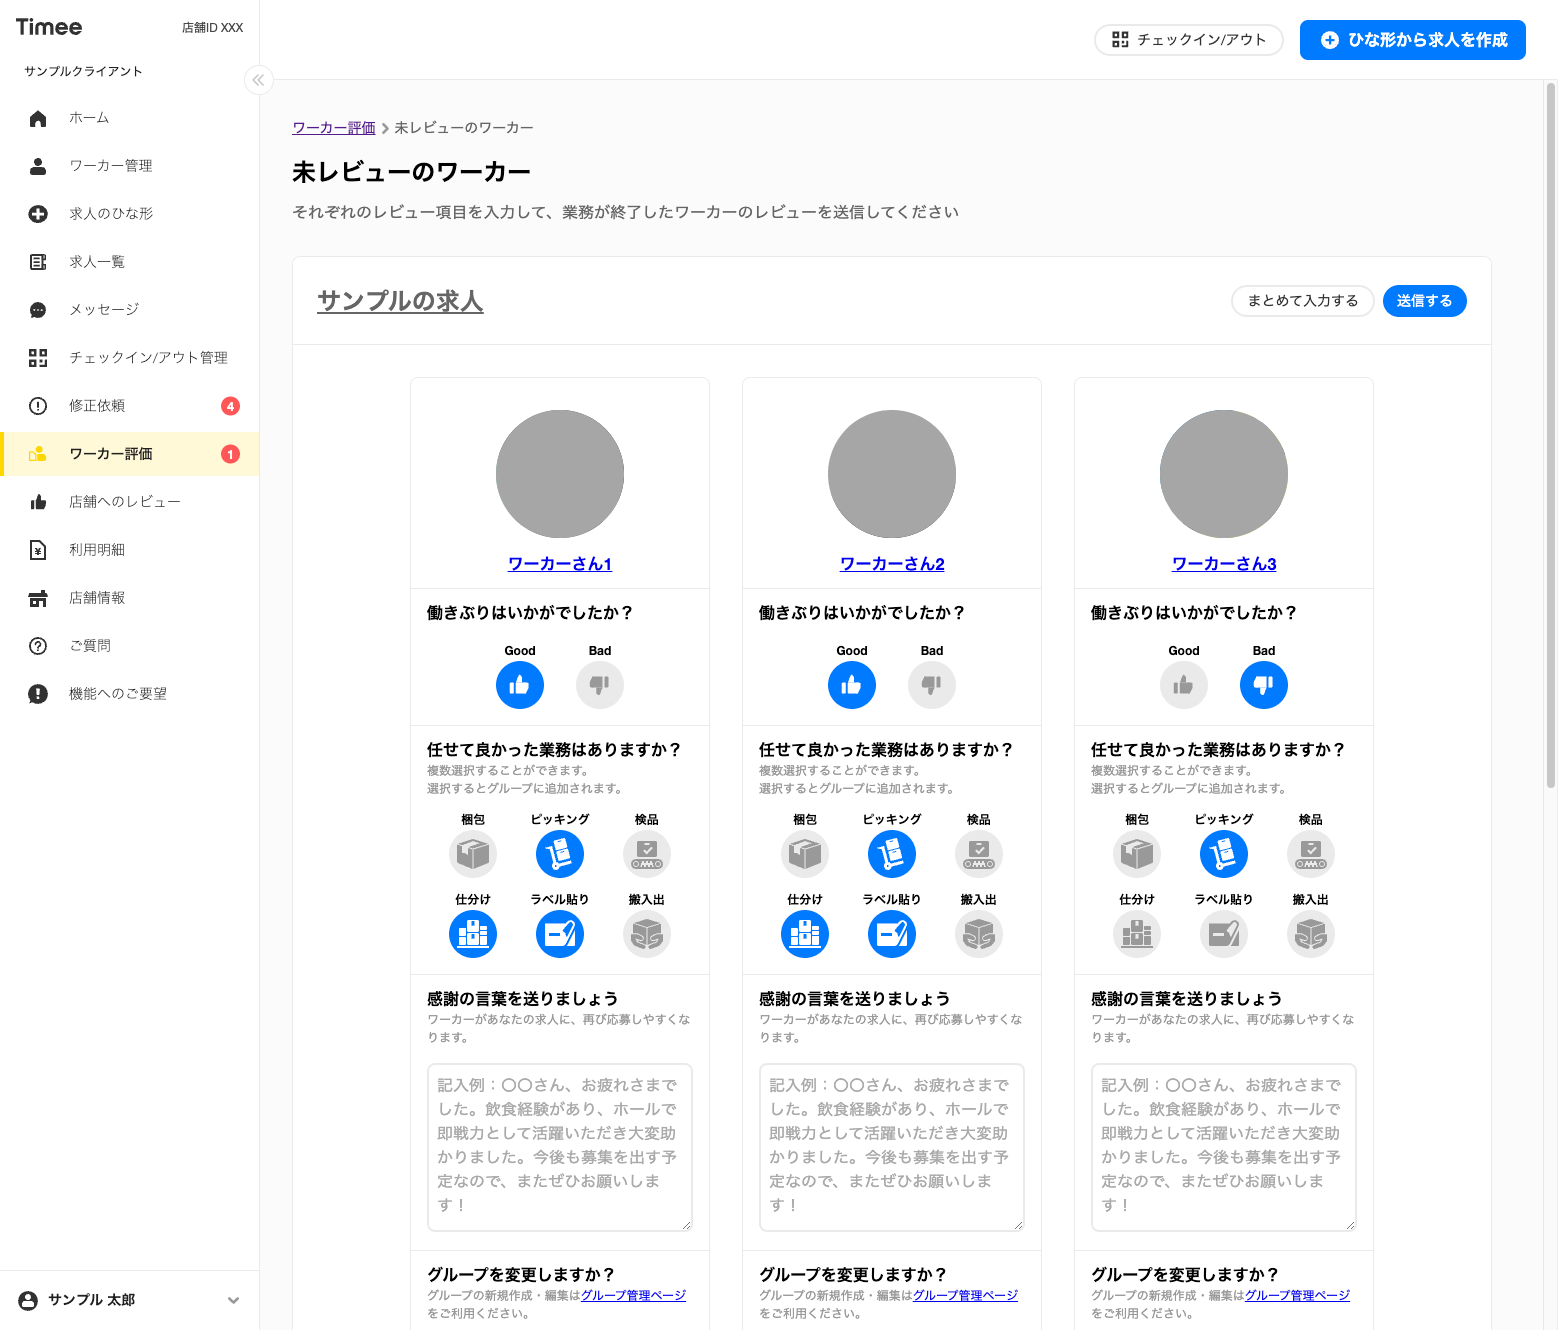This screenshot has height=1330, width=1558.
Task: Toggle 搬入出 task icon for ワーカーさん3
Action: (x=1311, y=934)
